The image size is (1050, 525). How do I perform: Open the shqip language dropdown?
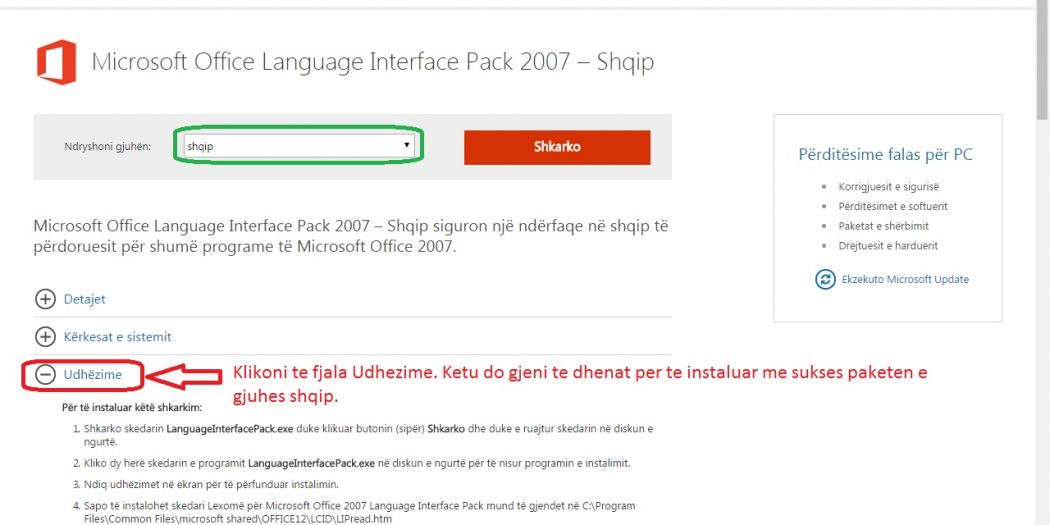coord(299,146)
